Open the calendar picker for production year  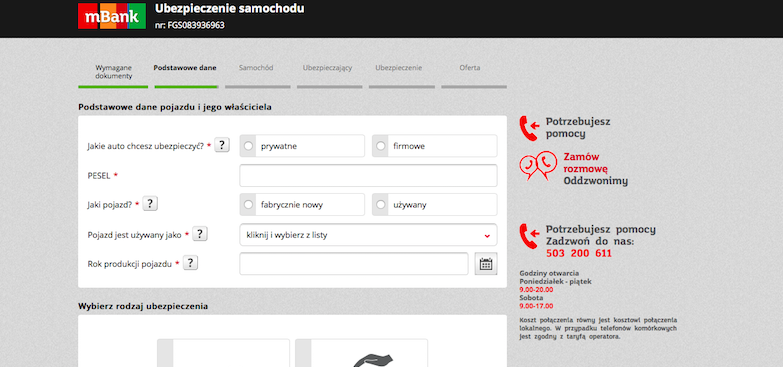(486, 264)
